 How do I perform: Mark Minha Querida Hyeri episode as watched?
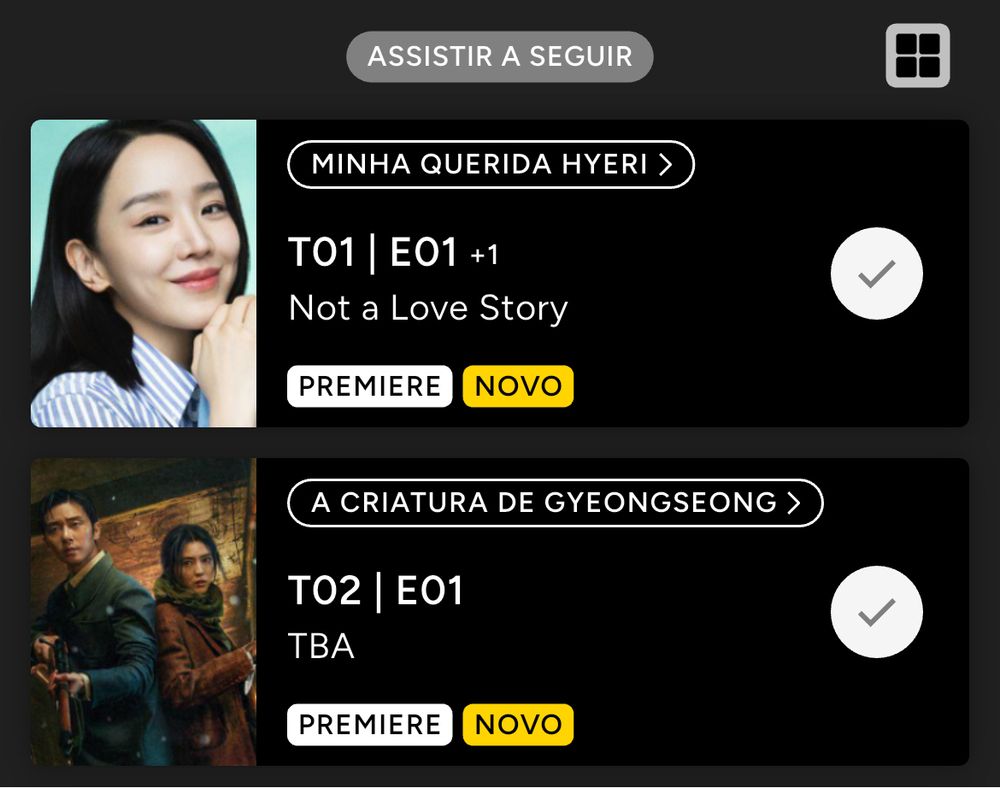pos(876,274)
